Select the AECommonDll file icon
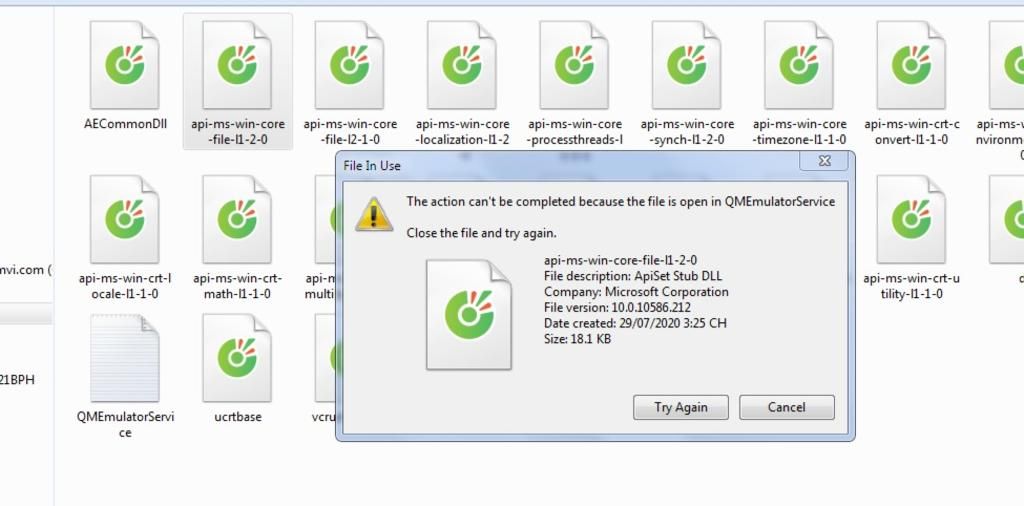 point(124,65)
